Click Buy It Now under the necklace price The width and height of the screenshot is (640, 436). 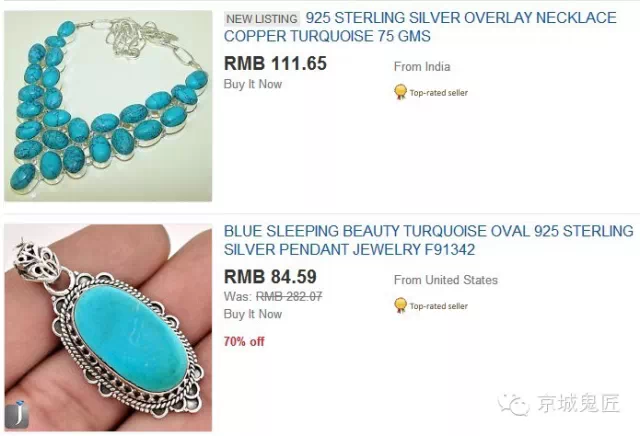[x=253, y=84]
